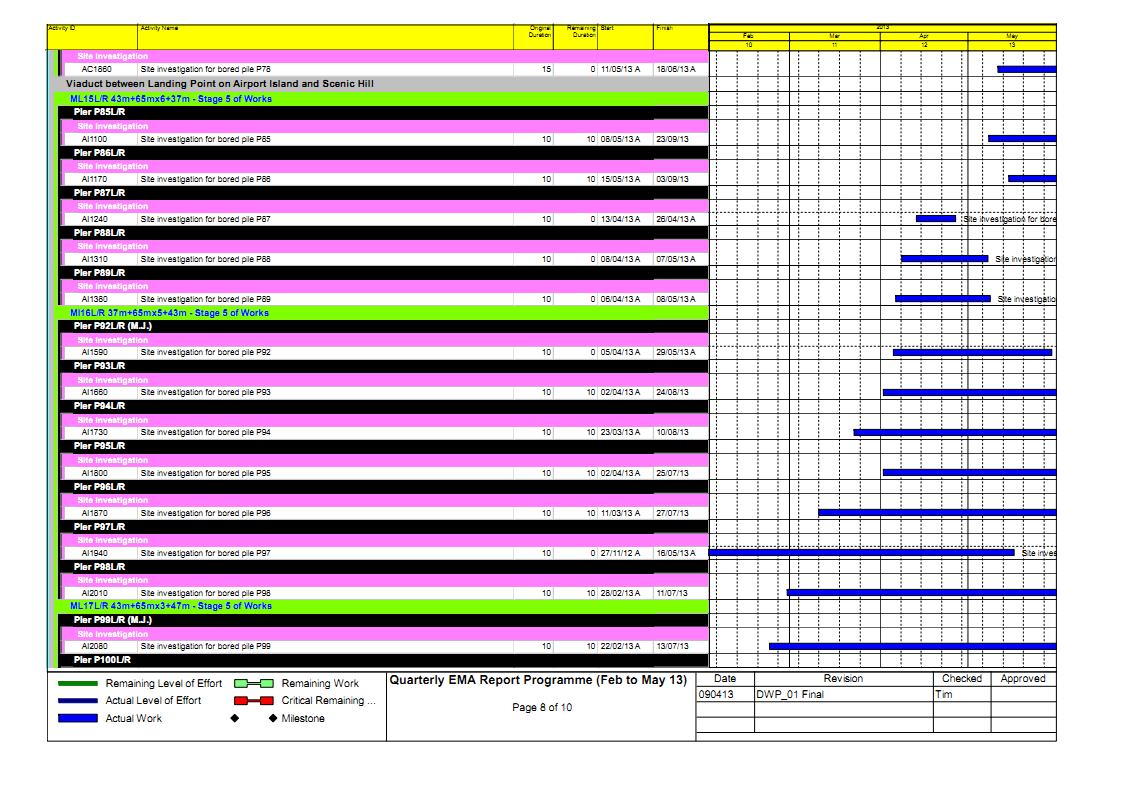This screenshot has width=1123, height=794.
Task: Click the Start column header
Action: pos(625,37)
